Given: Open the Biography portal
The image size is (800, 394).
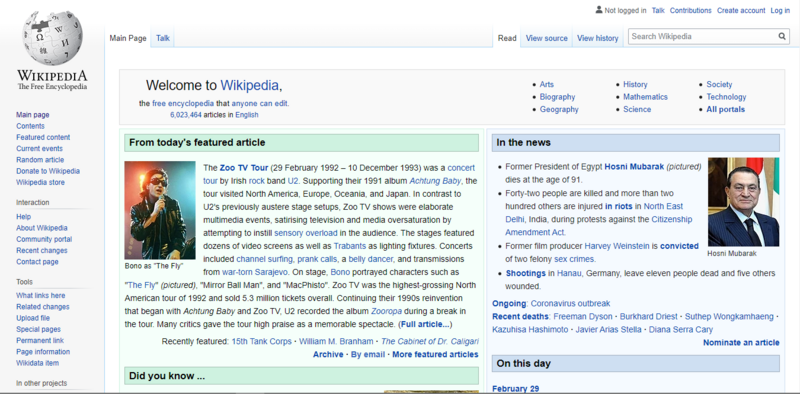Looking at the screenshot, I should [x=557, y=96].
